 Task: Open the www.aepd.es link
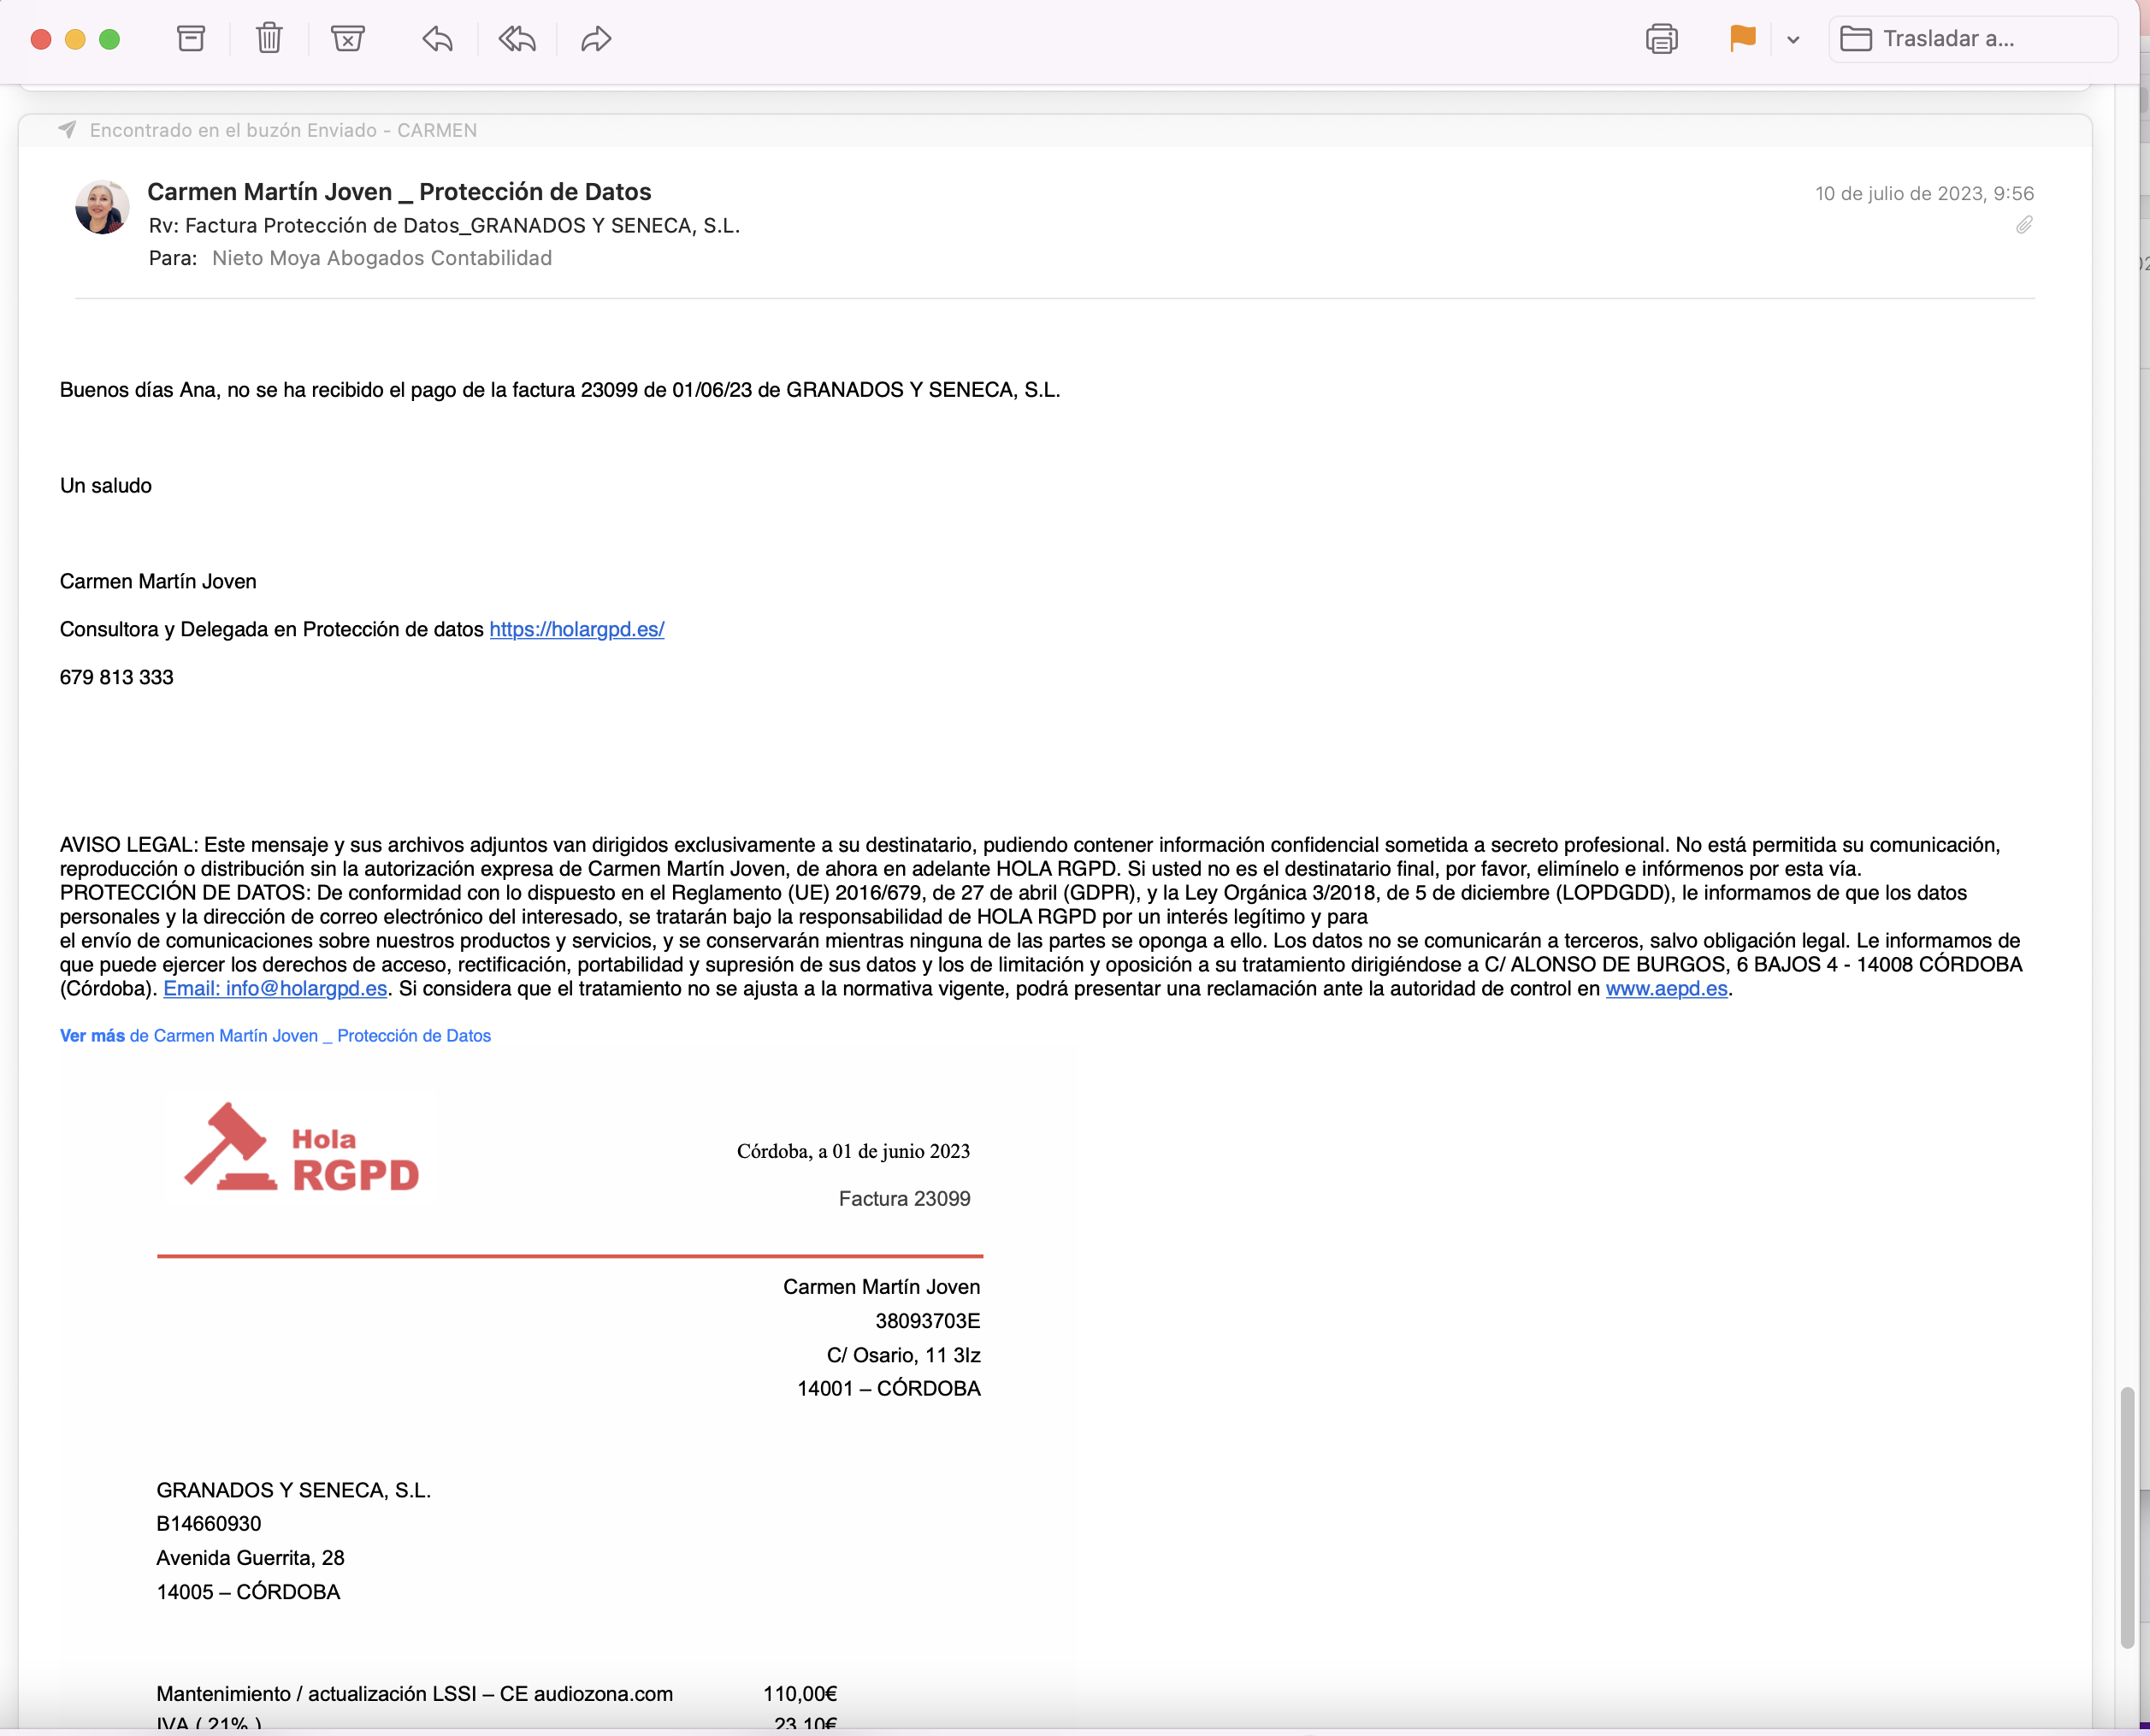[x=1666, y=988]
